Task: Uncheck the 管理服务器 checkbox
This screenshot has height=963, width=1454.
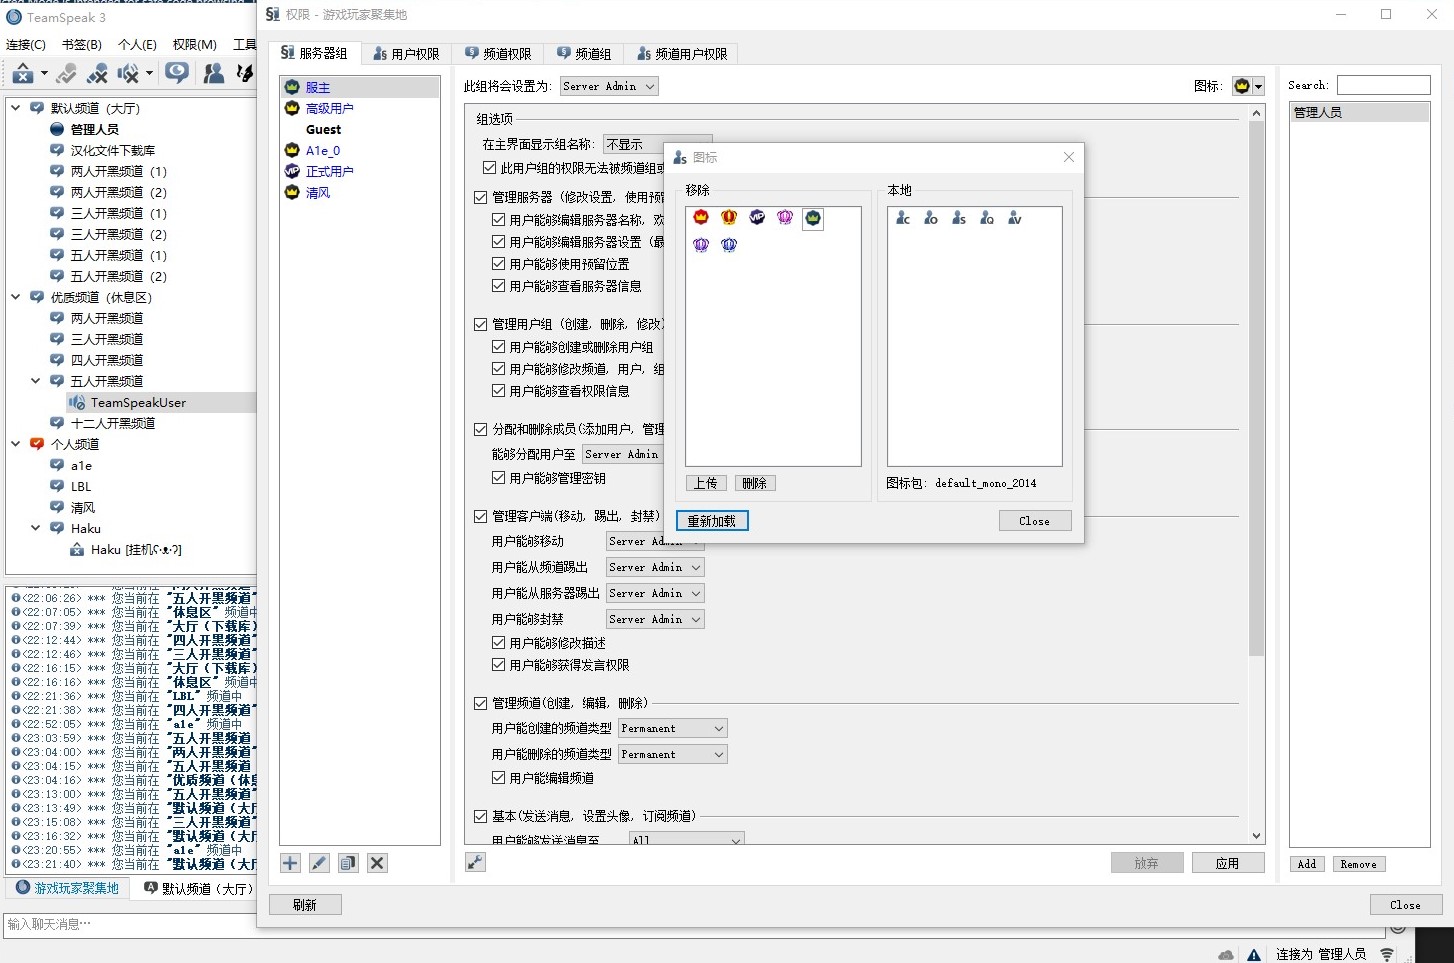Action: [x=481, y=197]
